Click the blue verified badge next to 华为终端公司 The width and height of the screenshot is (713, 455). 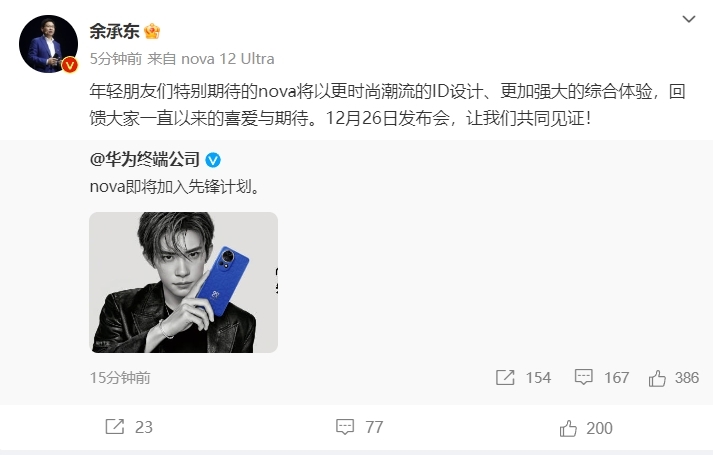pyautogui.click(x=213, y=160)
